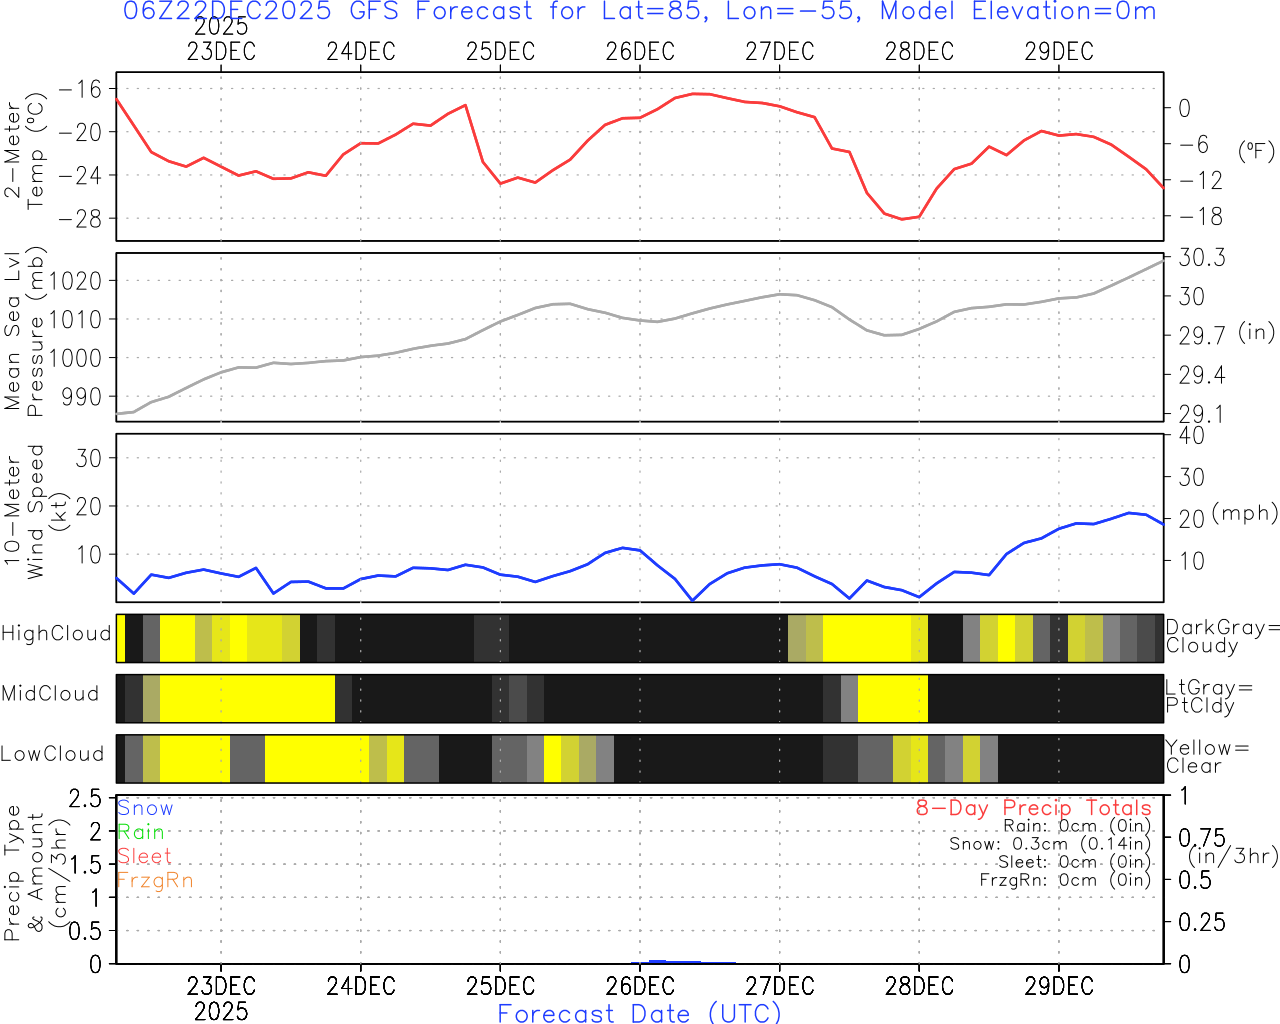Select the HighCloud row label
The height and width of the screenshot is (1024, 1280).
click(x=56, y=634)
